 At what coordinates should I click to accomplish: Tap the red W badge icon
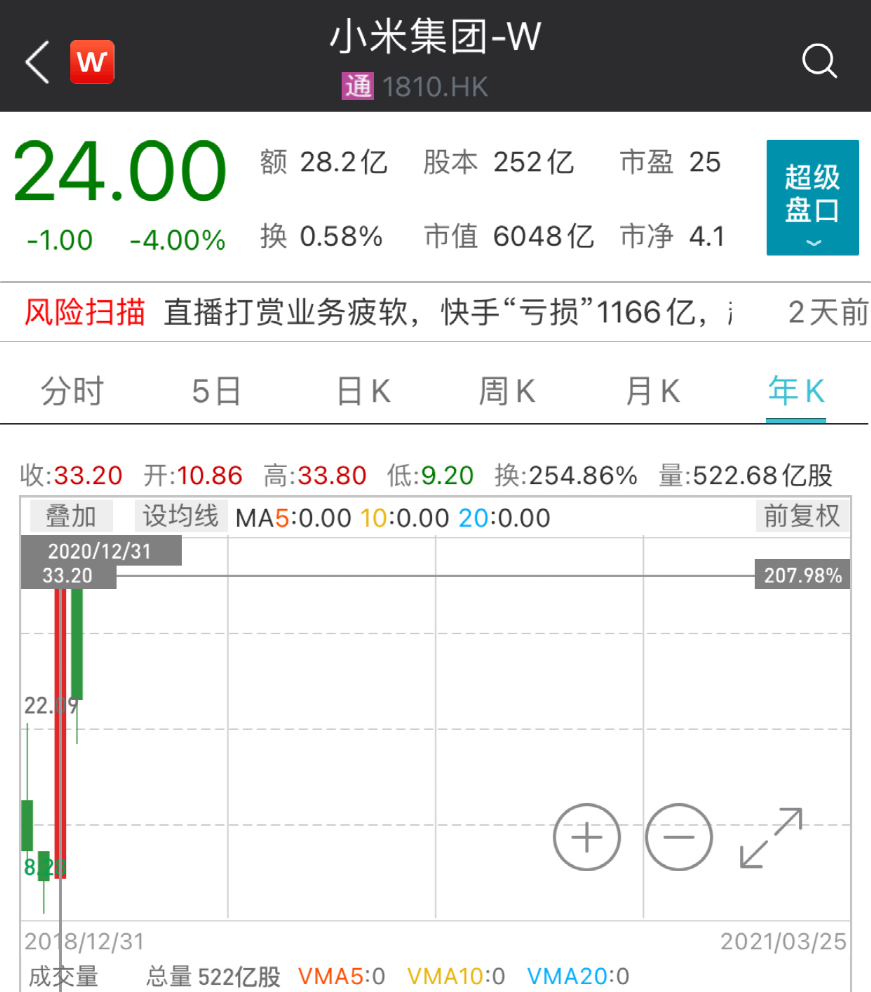92,61
